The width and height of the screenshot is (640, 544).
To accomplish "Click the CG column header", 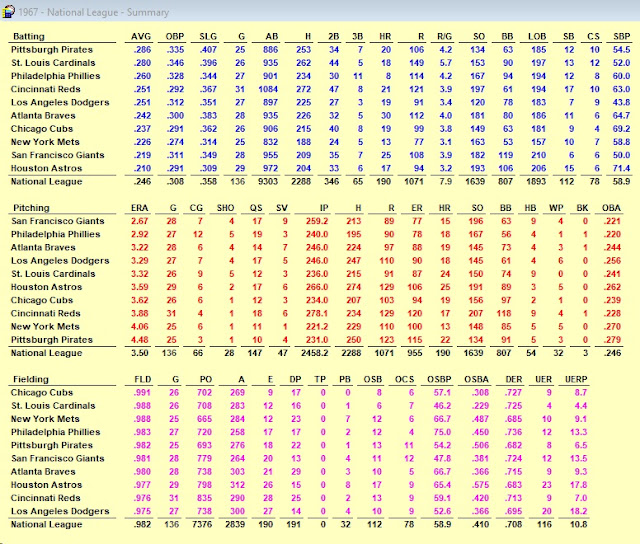I will pos(196,208).
